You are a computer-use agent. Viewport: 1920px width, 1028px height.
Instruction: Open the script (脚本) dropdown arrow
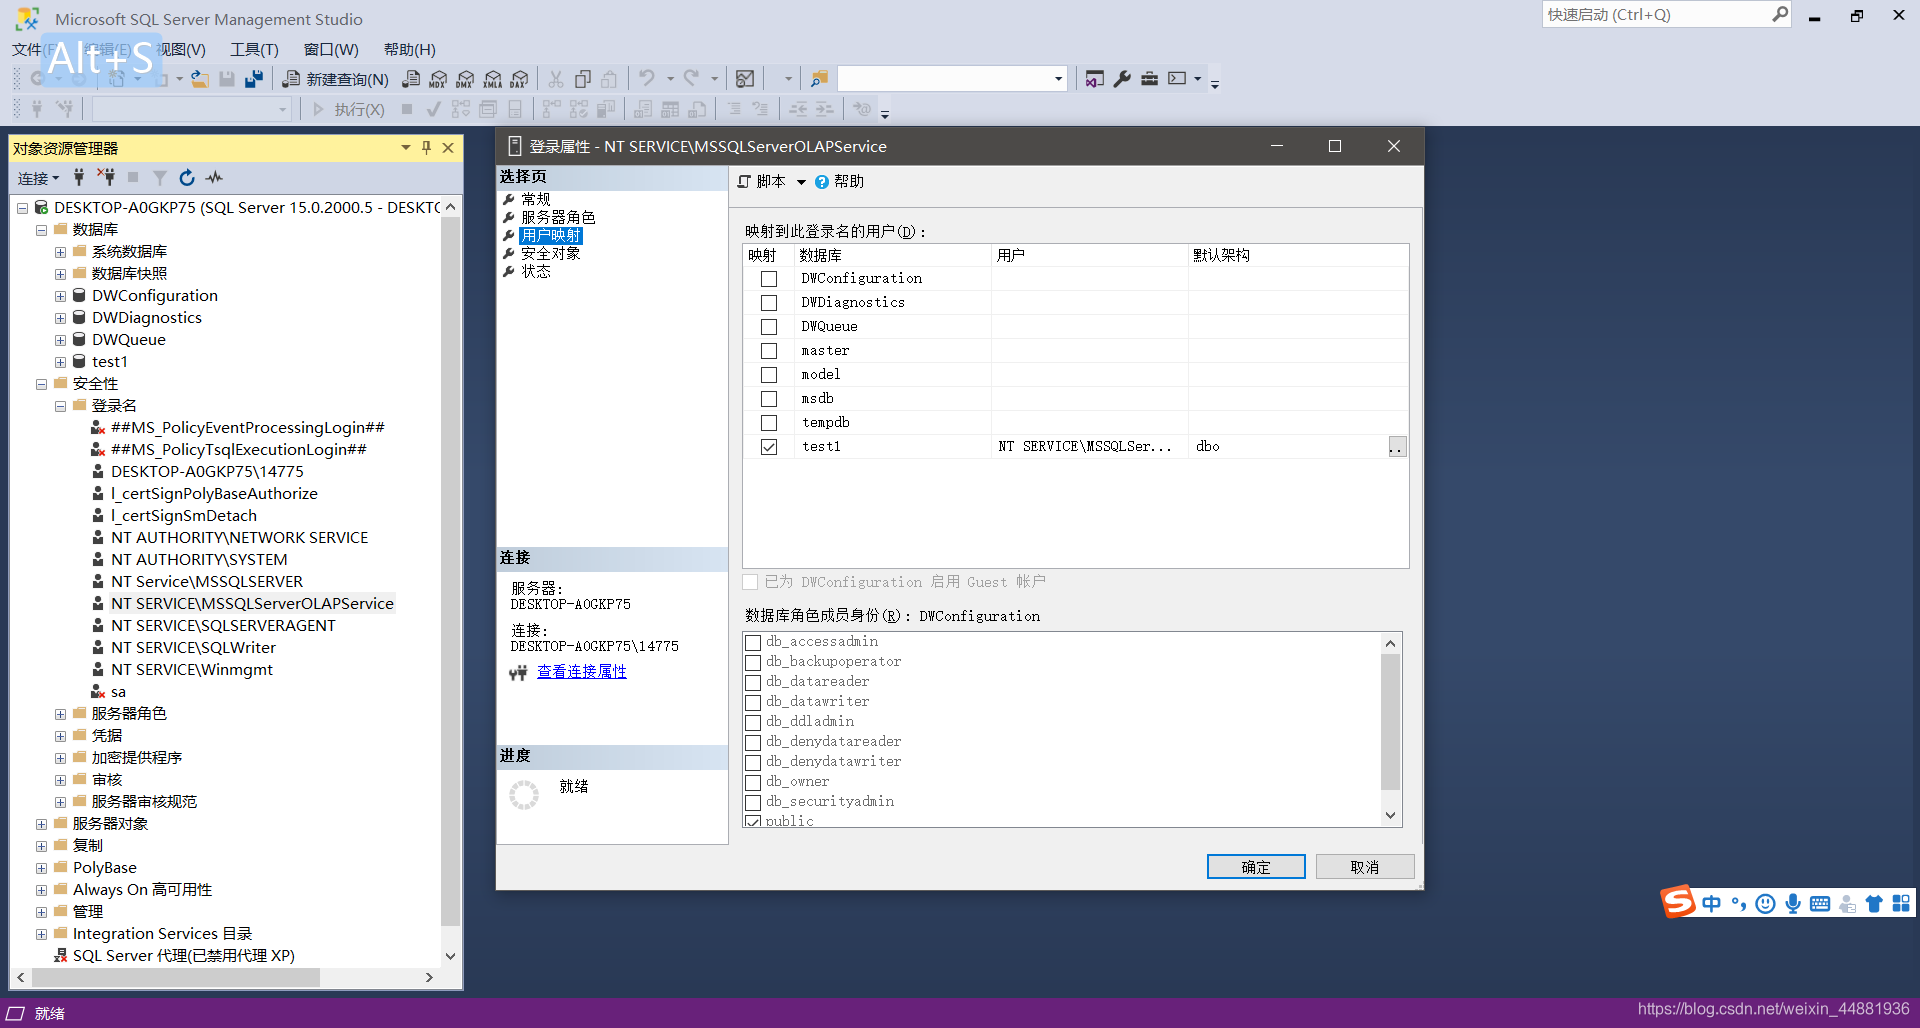coord(801,182)
